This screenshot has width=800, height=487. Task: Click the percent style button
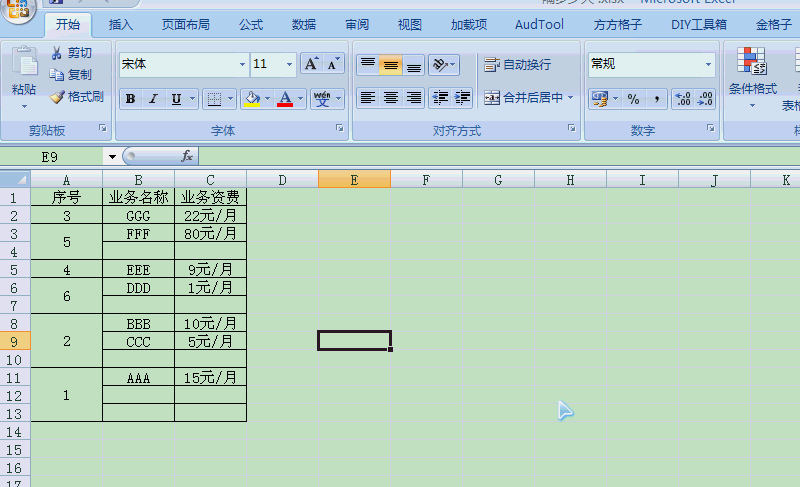(633, 99)
